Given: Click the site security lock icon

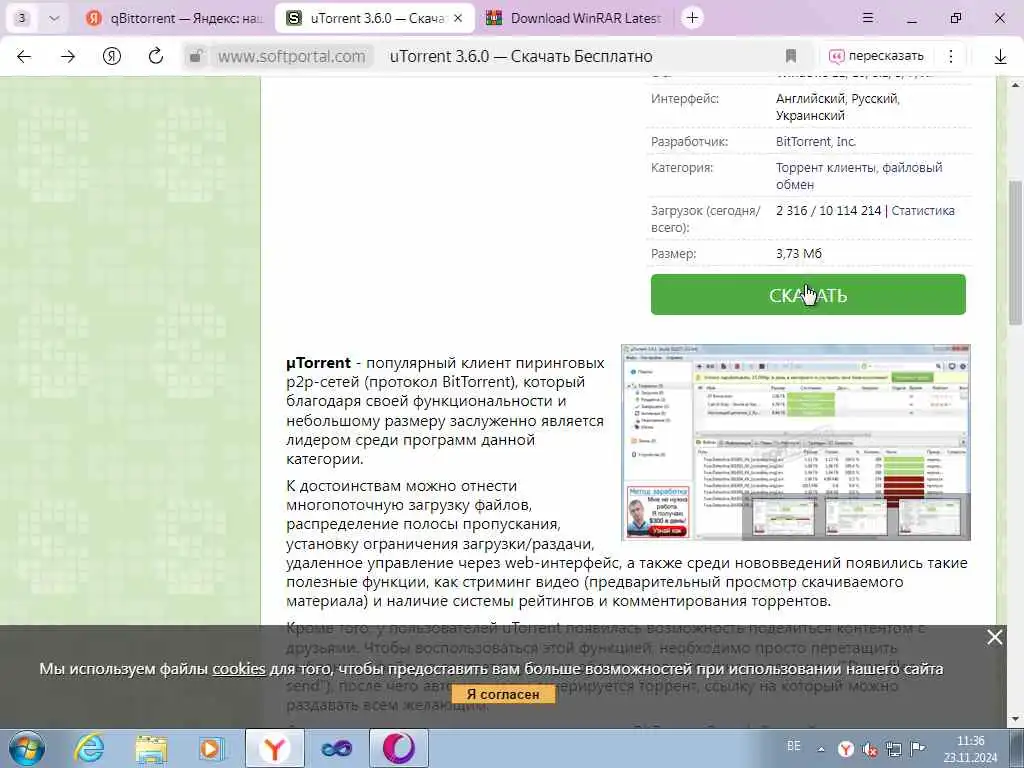Looking at the screenshot, I should (195, 57).
